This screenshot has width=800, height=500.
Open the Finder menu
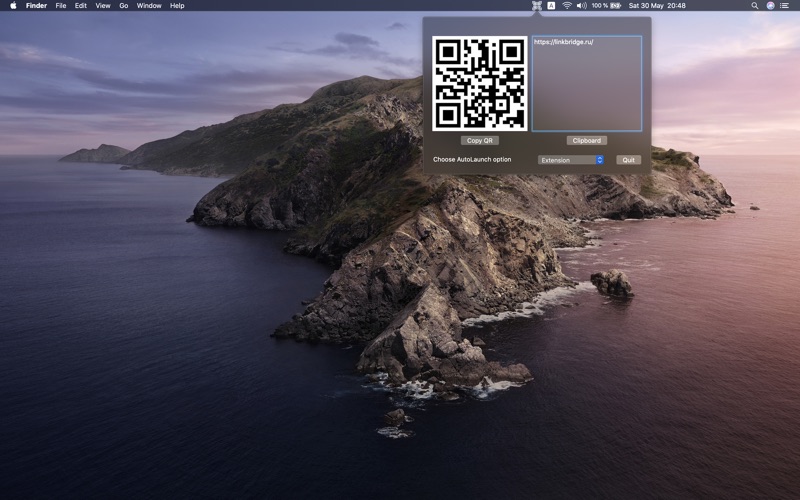pyautogui.click(x=36, y=6)
